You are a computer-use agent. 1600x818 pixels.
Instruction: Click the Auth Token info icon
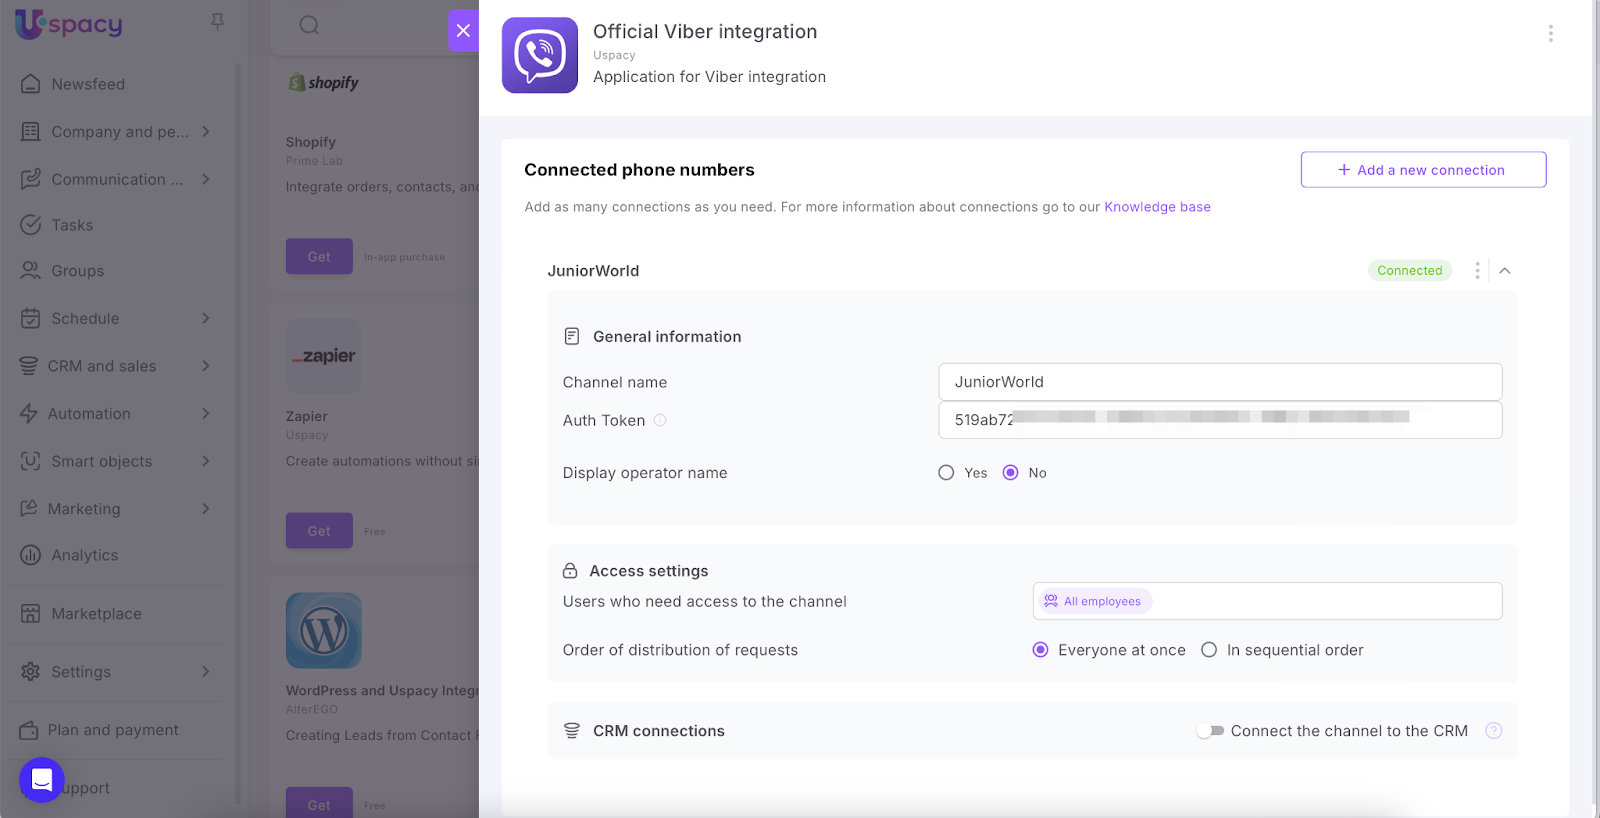660,421
